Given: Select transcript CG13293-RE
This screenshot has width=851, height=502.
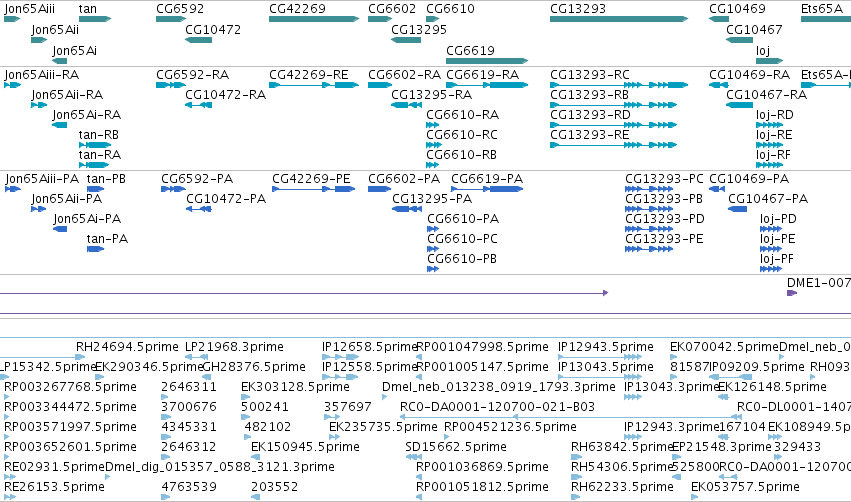Looking at the screenshot, I should (589, 135).
